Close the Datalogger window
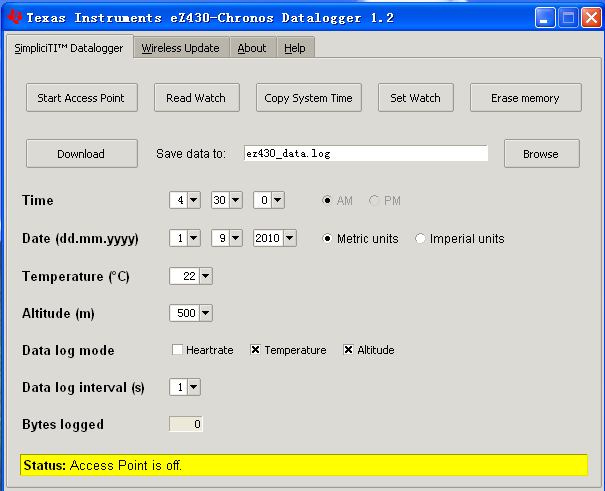Viewport: 605px width, 491px height. click(x=591, y=18)
